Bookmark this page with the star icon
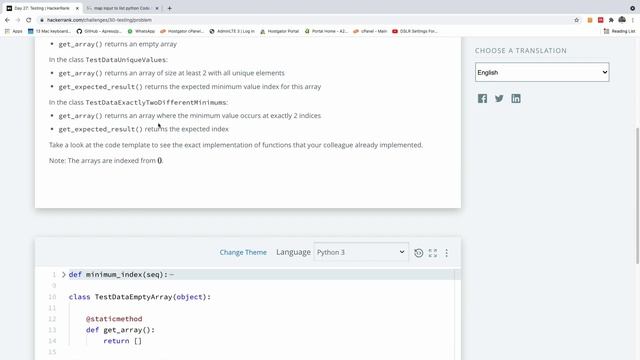Viewport: 640px width, 360px height. (577, 20)
